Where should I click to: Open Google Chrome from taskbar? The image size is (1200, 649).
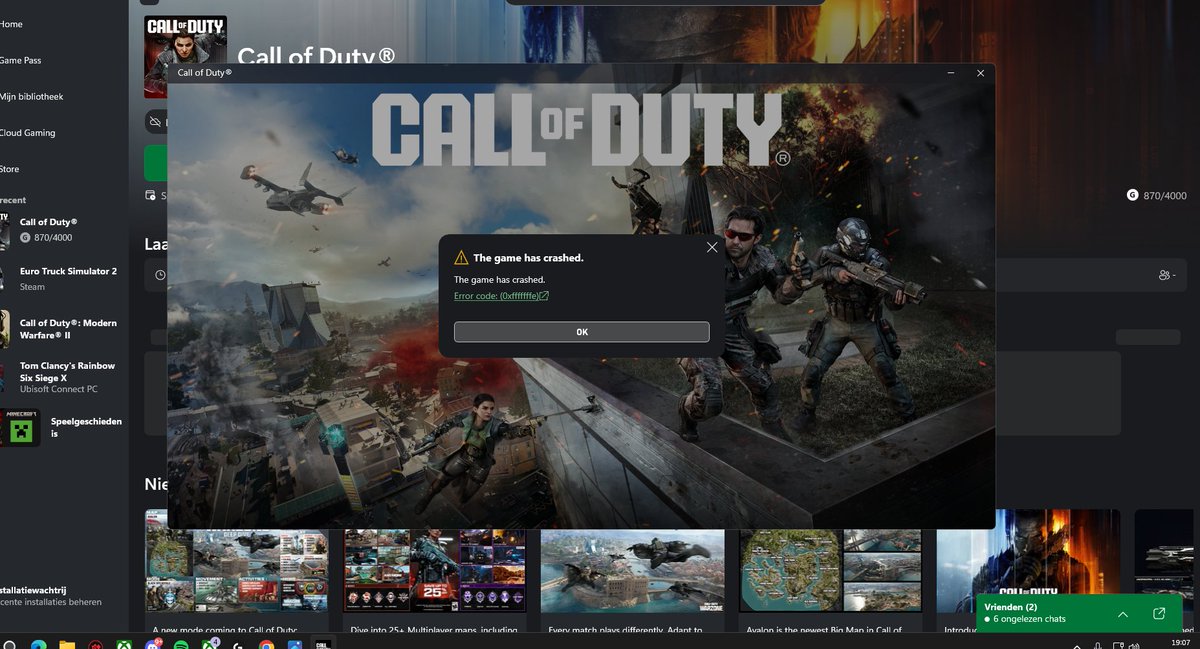click(x=266, y=644)
